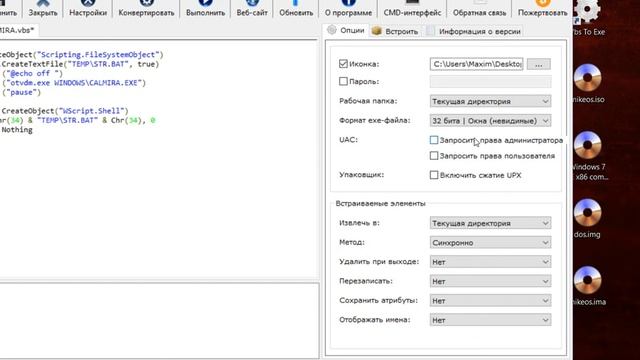Click the Конвертировать toolbar button
The width and height of the screenshot is (640, 360).
(x=146, y=9)
